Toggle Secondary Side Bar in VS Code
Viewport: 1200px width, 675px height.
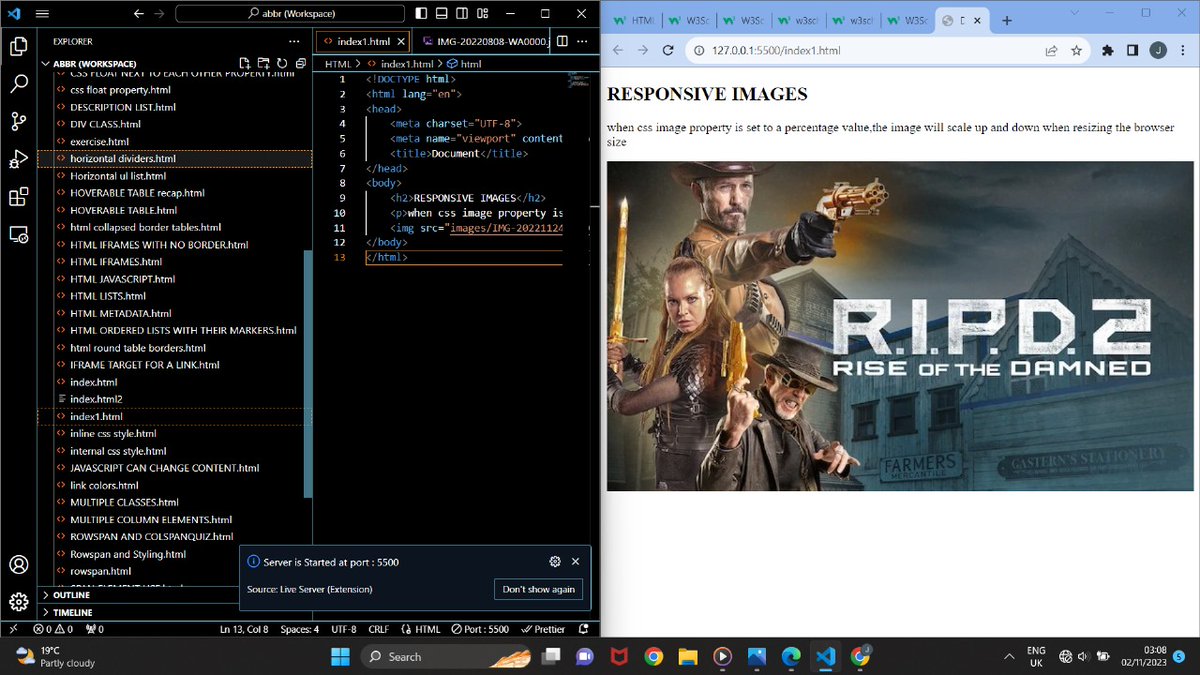point(462,13)
